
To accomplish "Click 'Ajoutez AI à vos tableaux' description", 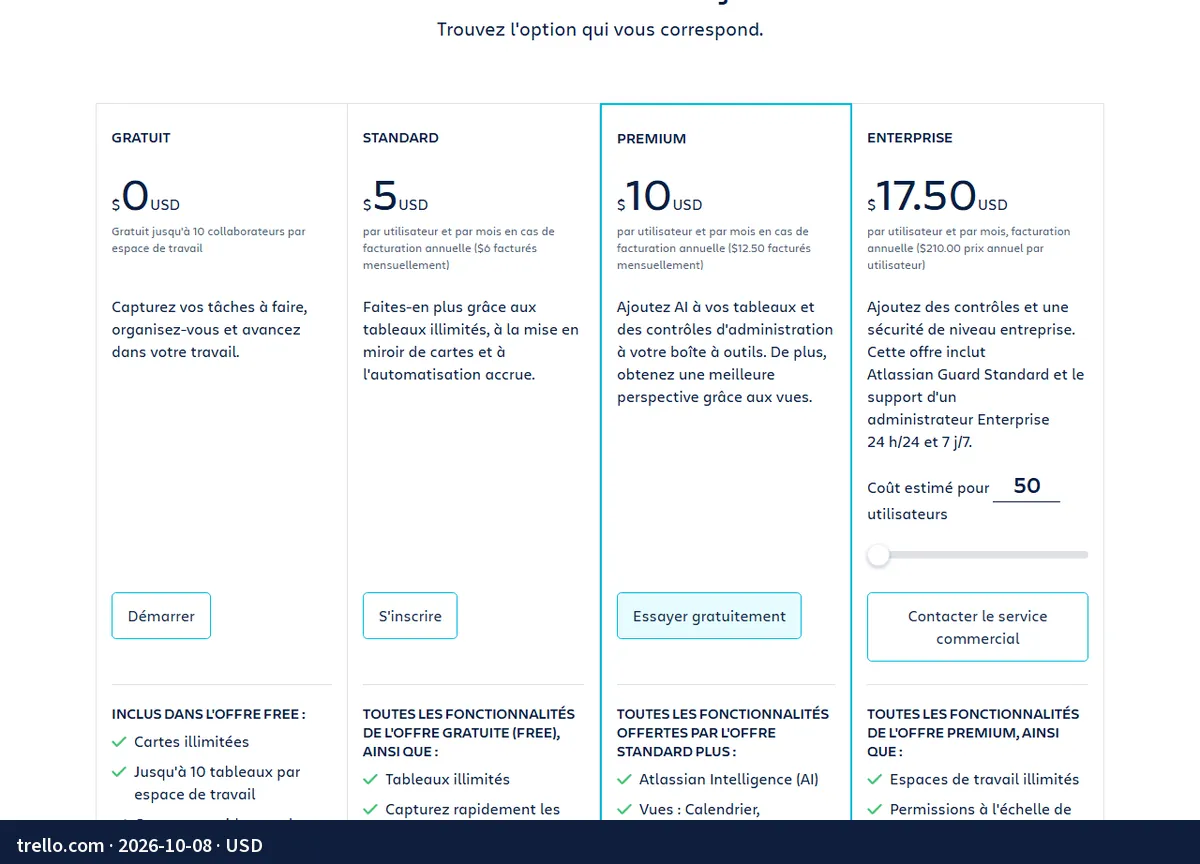I will (x=725, y=352).
